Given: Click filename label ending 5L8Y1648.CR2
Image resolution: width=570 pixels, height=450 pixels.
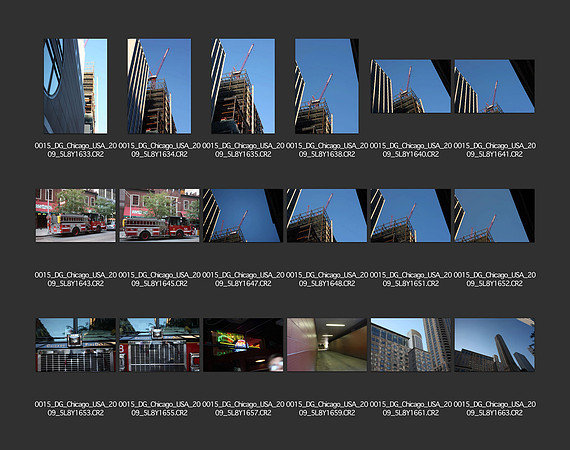Looking at the screenshot, I should point(327,279).
